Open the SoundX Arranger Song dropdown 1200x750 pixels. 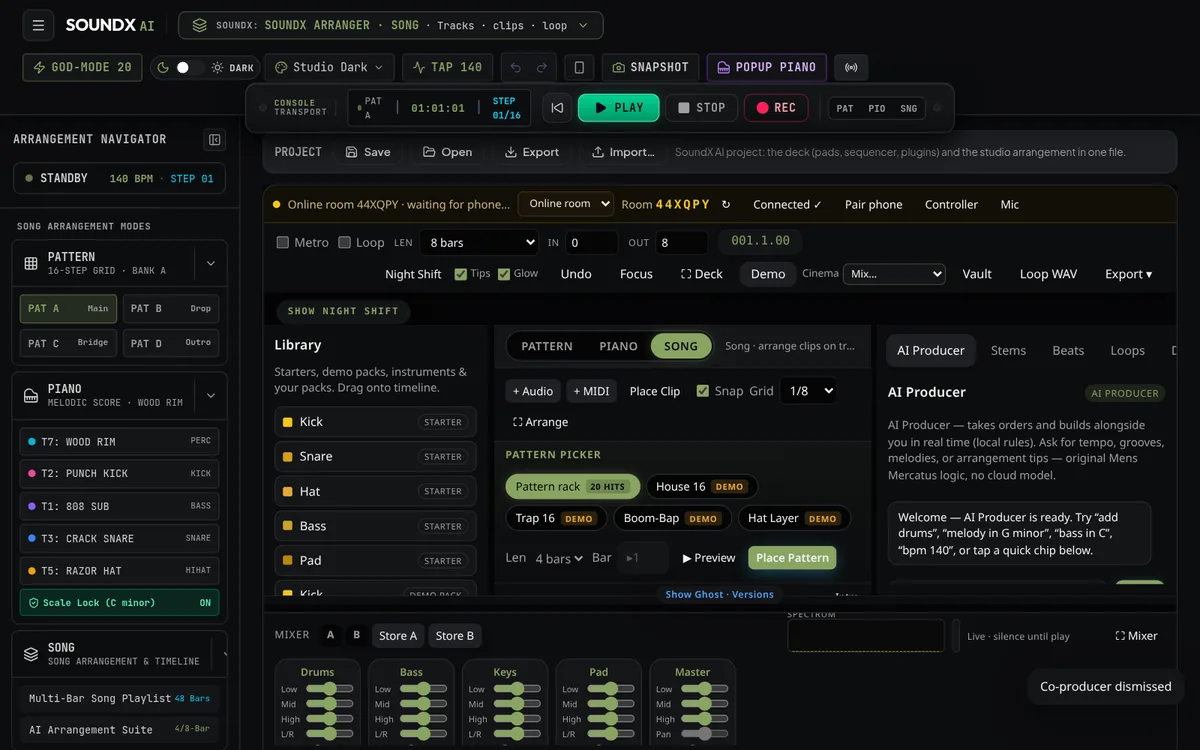(390, 25)
